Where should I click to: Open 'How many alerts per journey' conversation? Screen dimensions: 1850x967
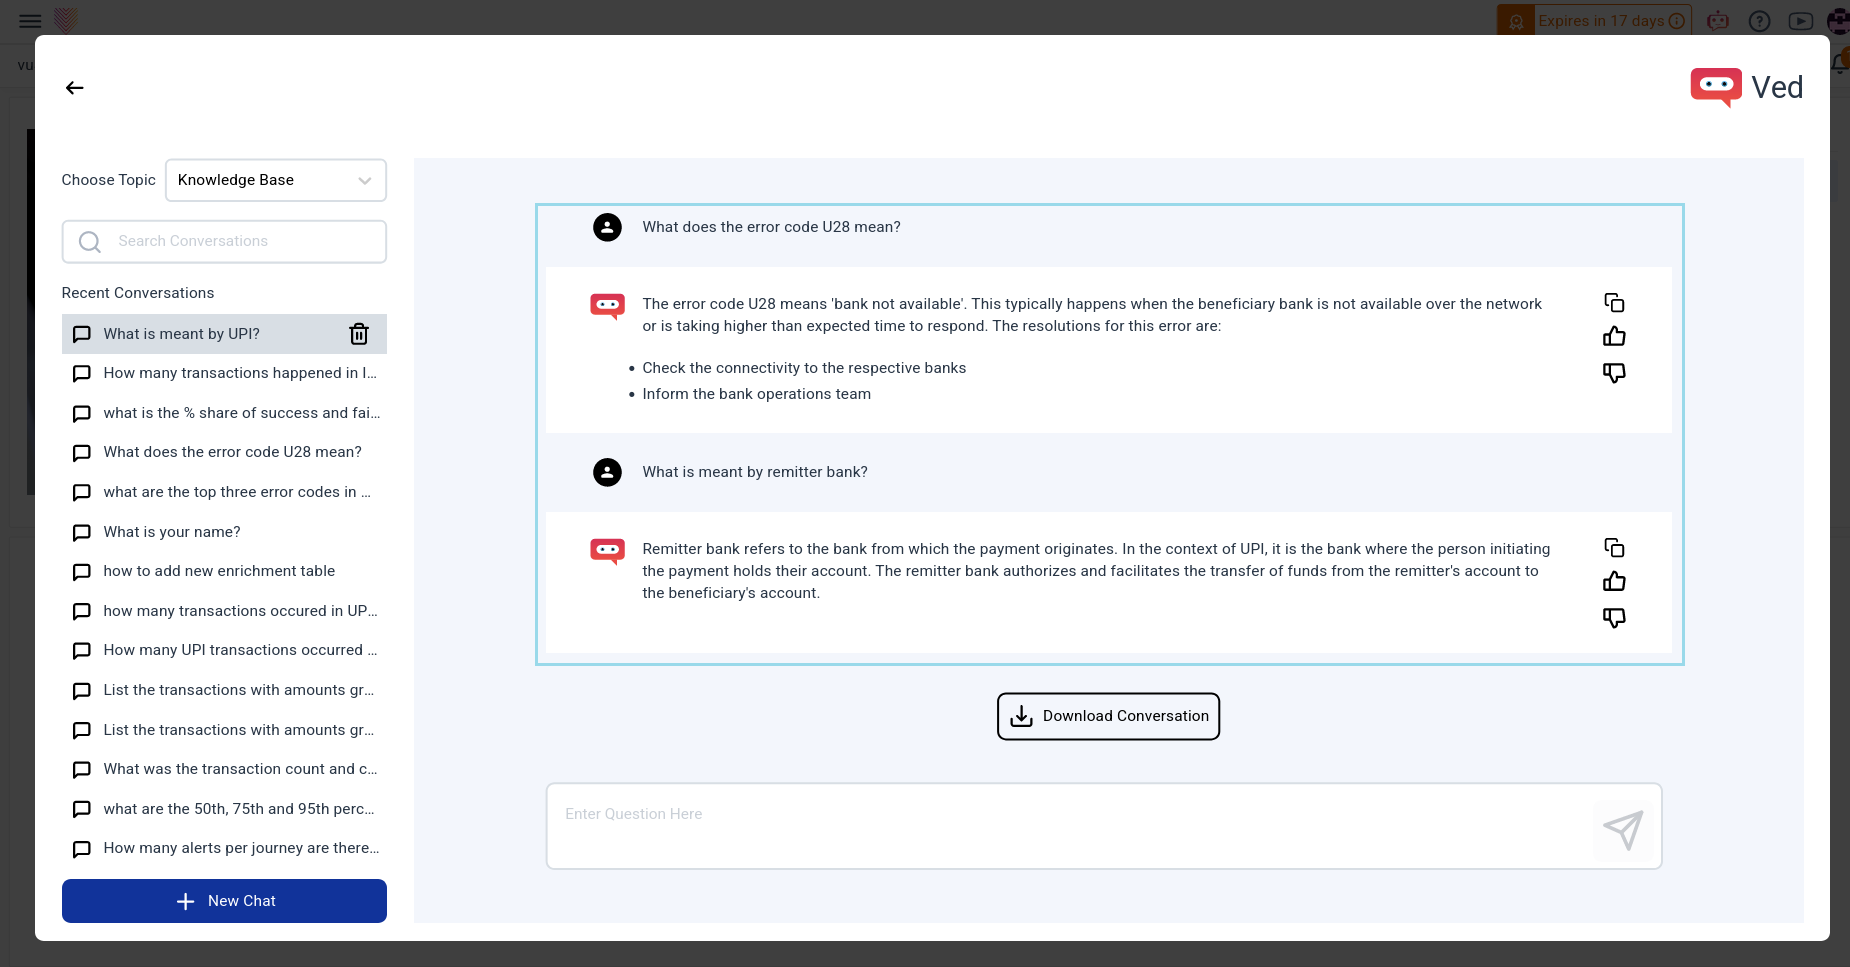(x=241, y=848)
